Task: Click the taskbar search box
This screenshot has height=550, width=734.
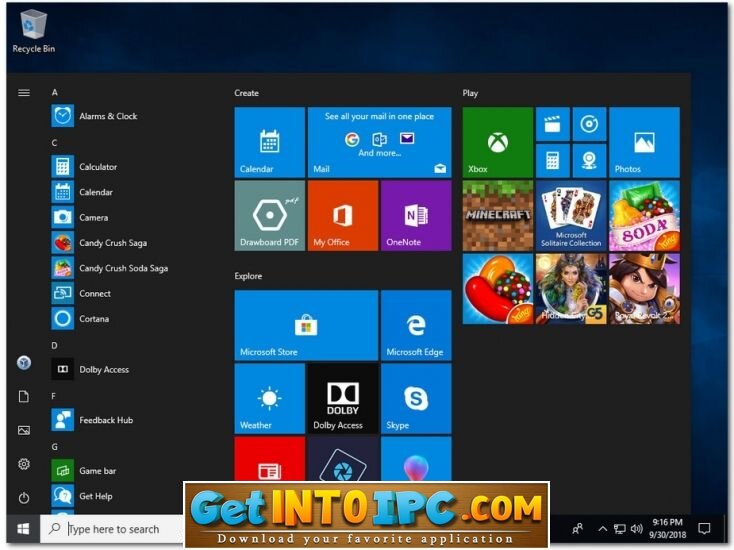Action: coord(111,529)
